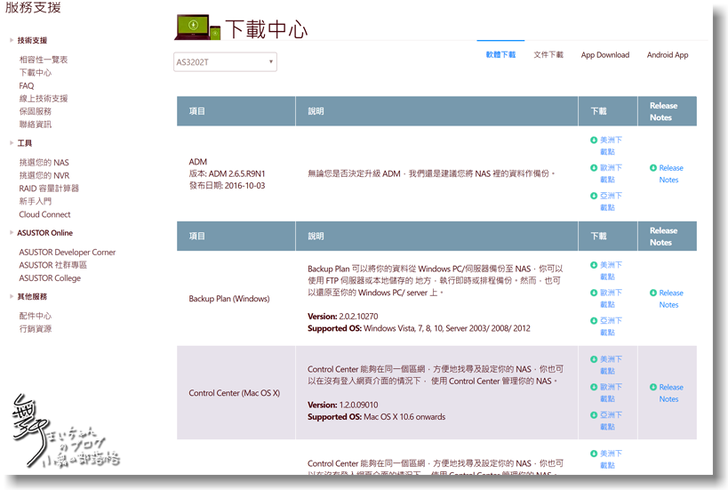Screen dimensions: 728x490
Task: Switch to the App Download tab
Action: pos(605,55)
